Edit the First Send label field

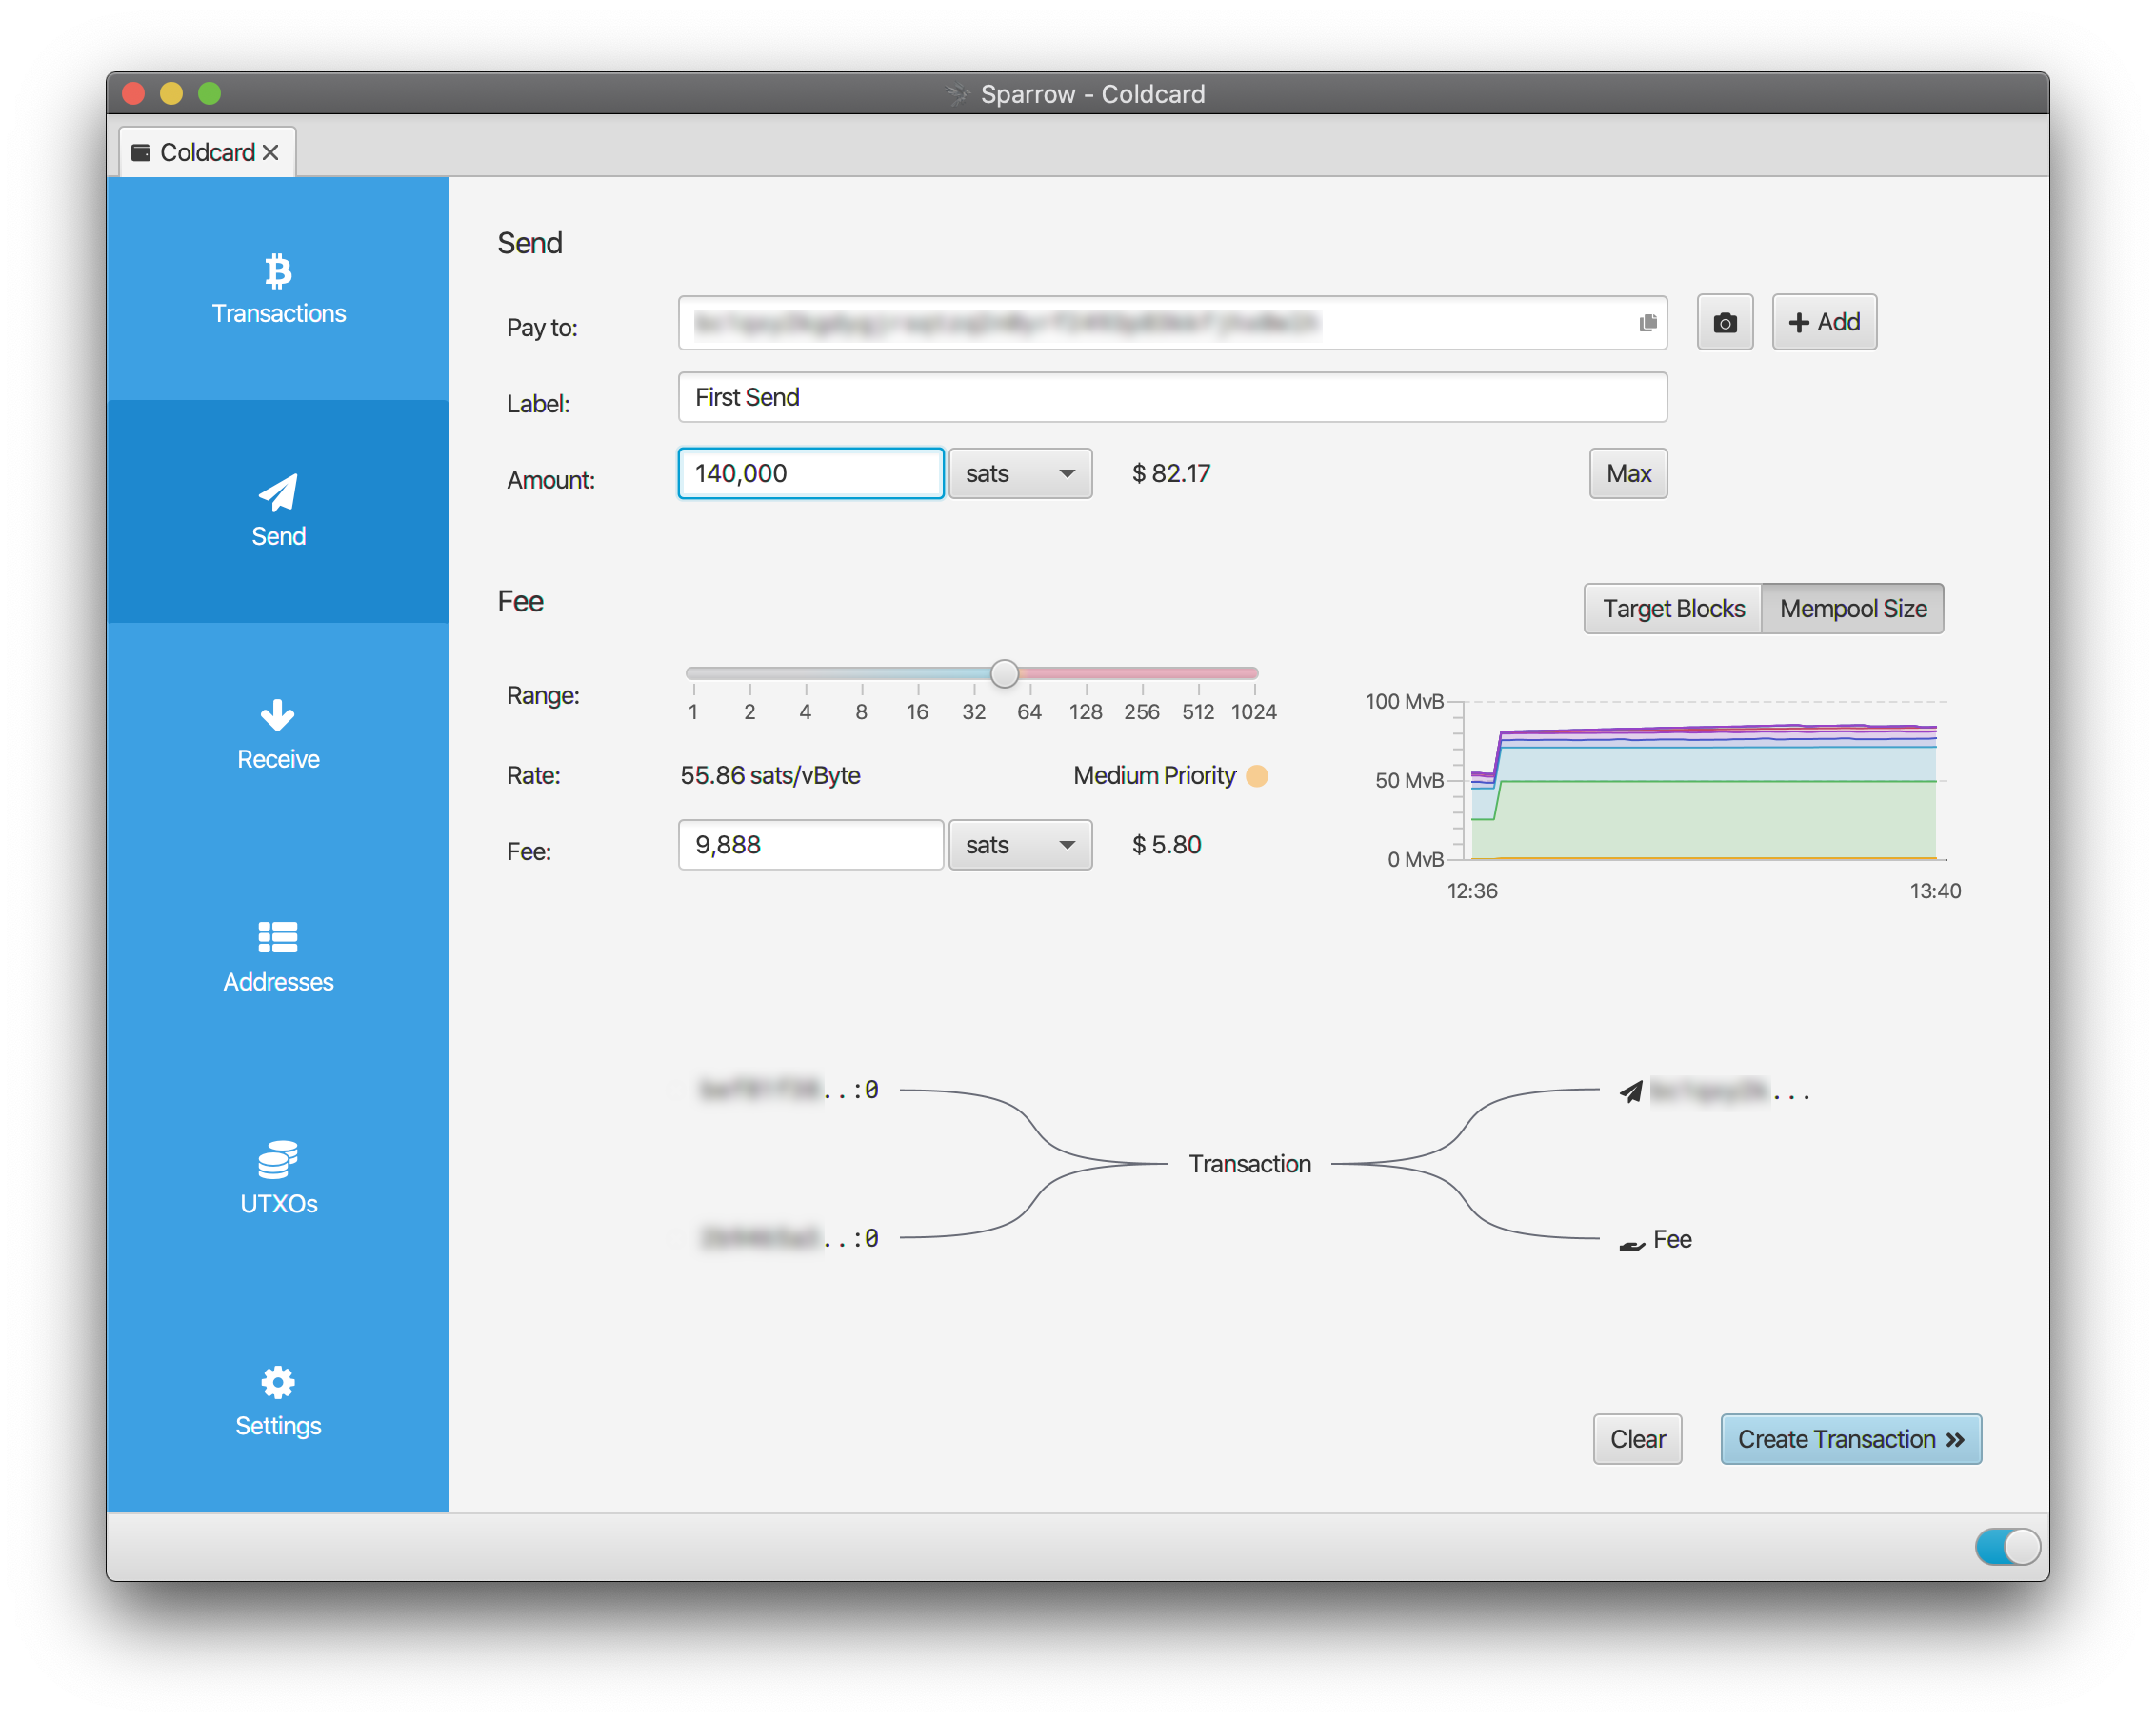1171,397
